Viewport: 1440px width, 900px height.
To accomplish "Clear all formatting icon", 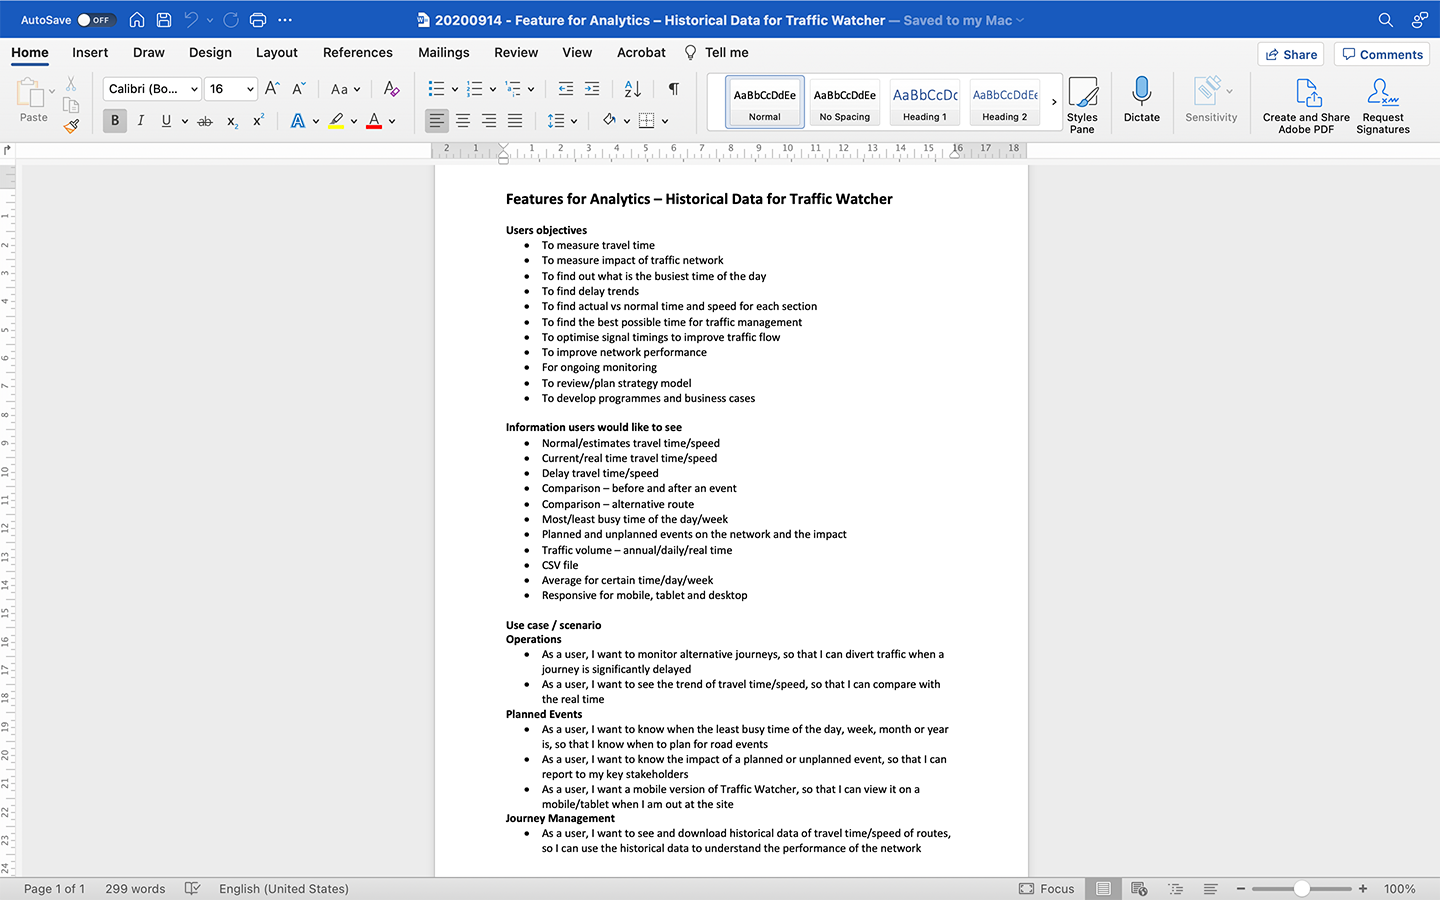I will [x=391, y=89].
